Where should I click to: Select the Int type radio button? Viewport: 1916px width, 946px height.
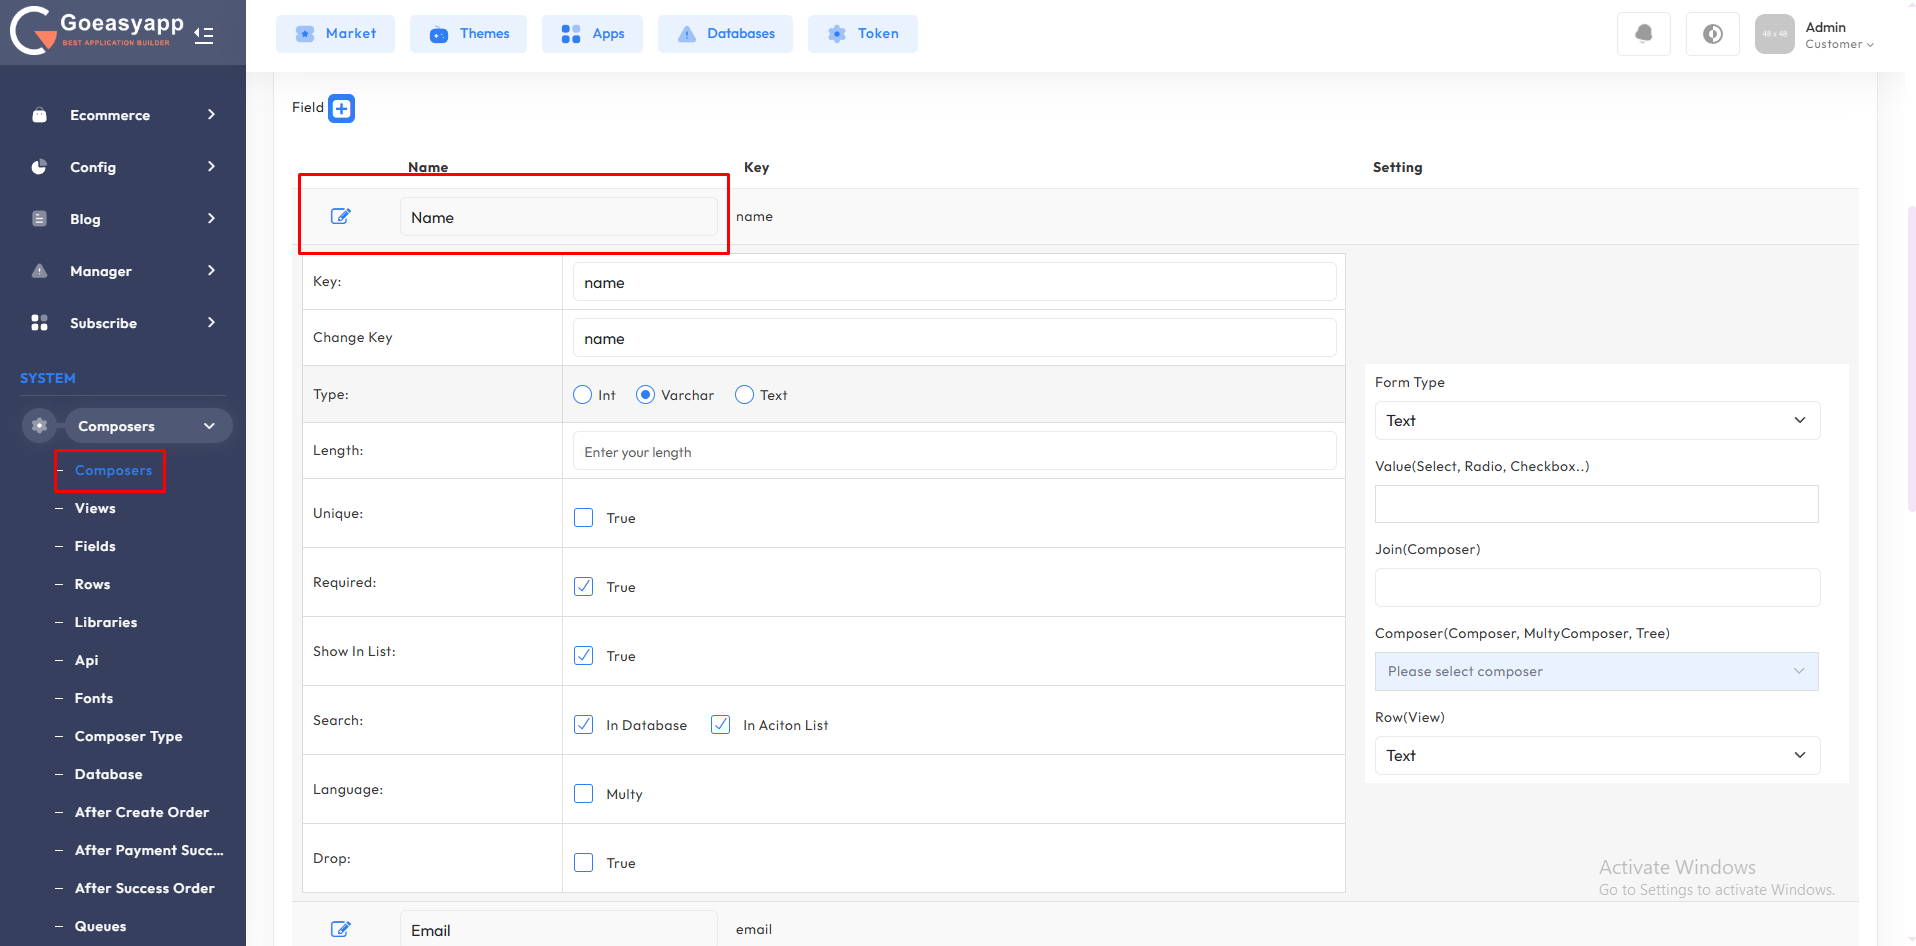click(x=582, y=395)
